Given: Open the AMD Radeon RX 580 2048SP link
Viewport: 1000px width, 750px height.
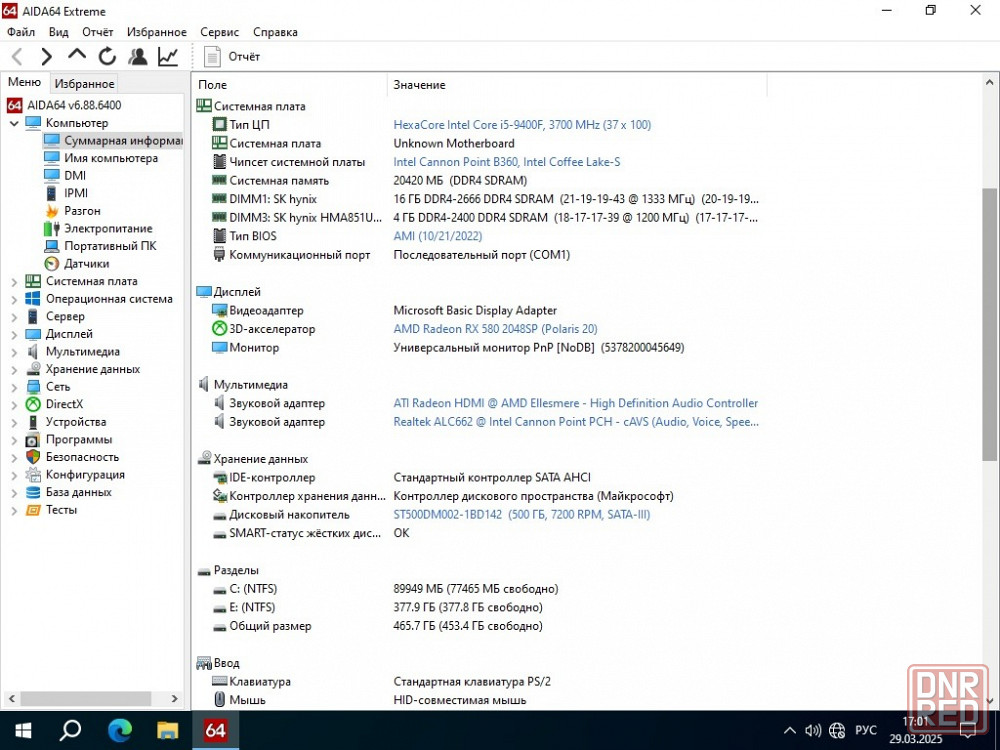Looking at the screenshot, I should tap(495, 329).
